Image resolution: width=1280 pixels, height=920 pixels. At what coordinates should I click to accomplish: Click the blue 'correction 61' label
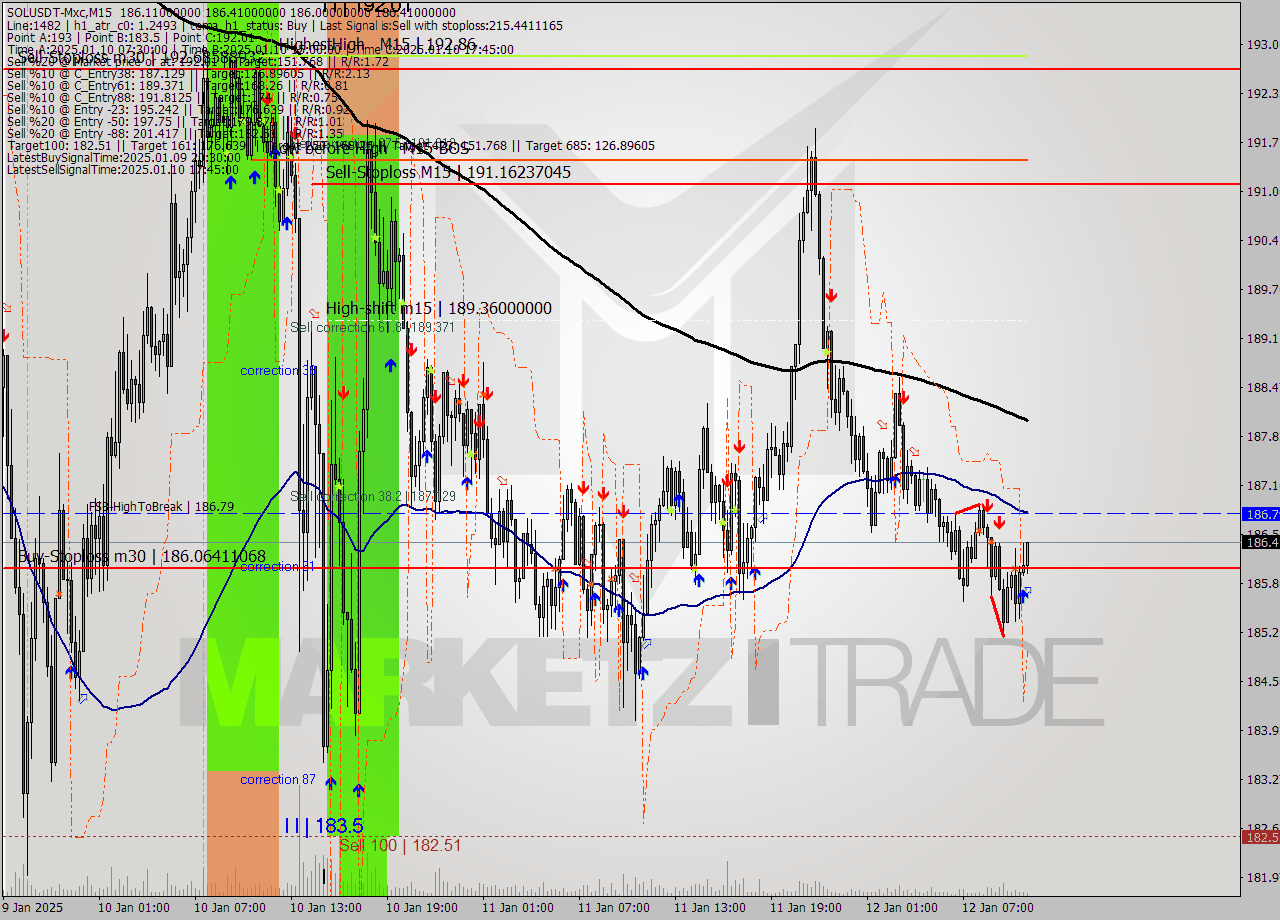[278, 567]
